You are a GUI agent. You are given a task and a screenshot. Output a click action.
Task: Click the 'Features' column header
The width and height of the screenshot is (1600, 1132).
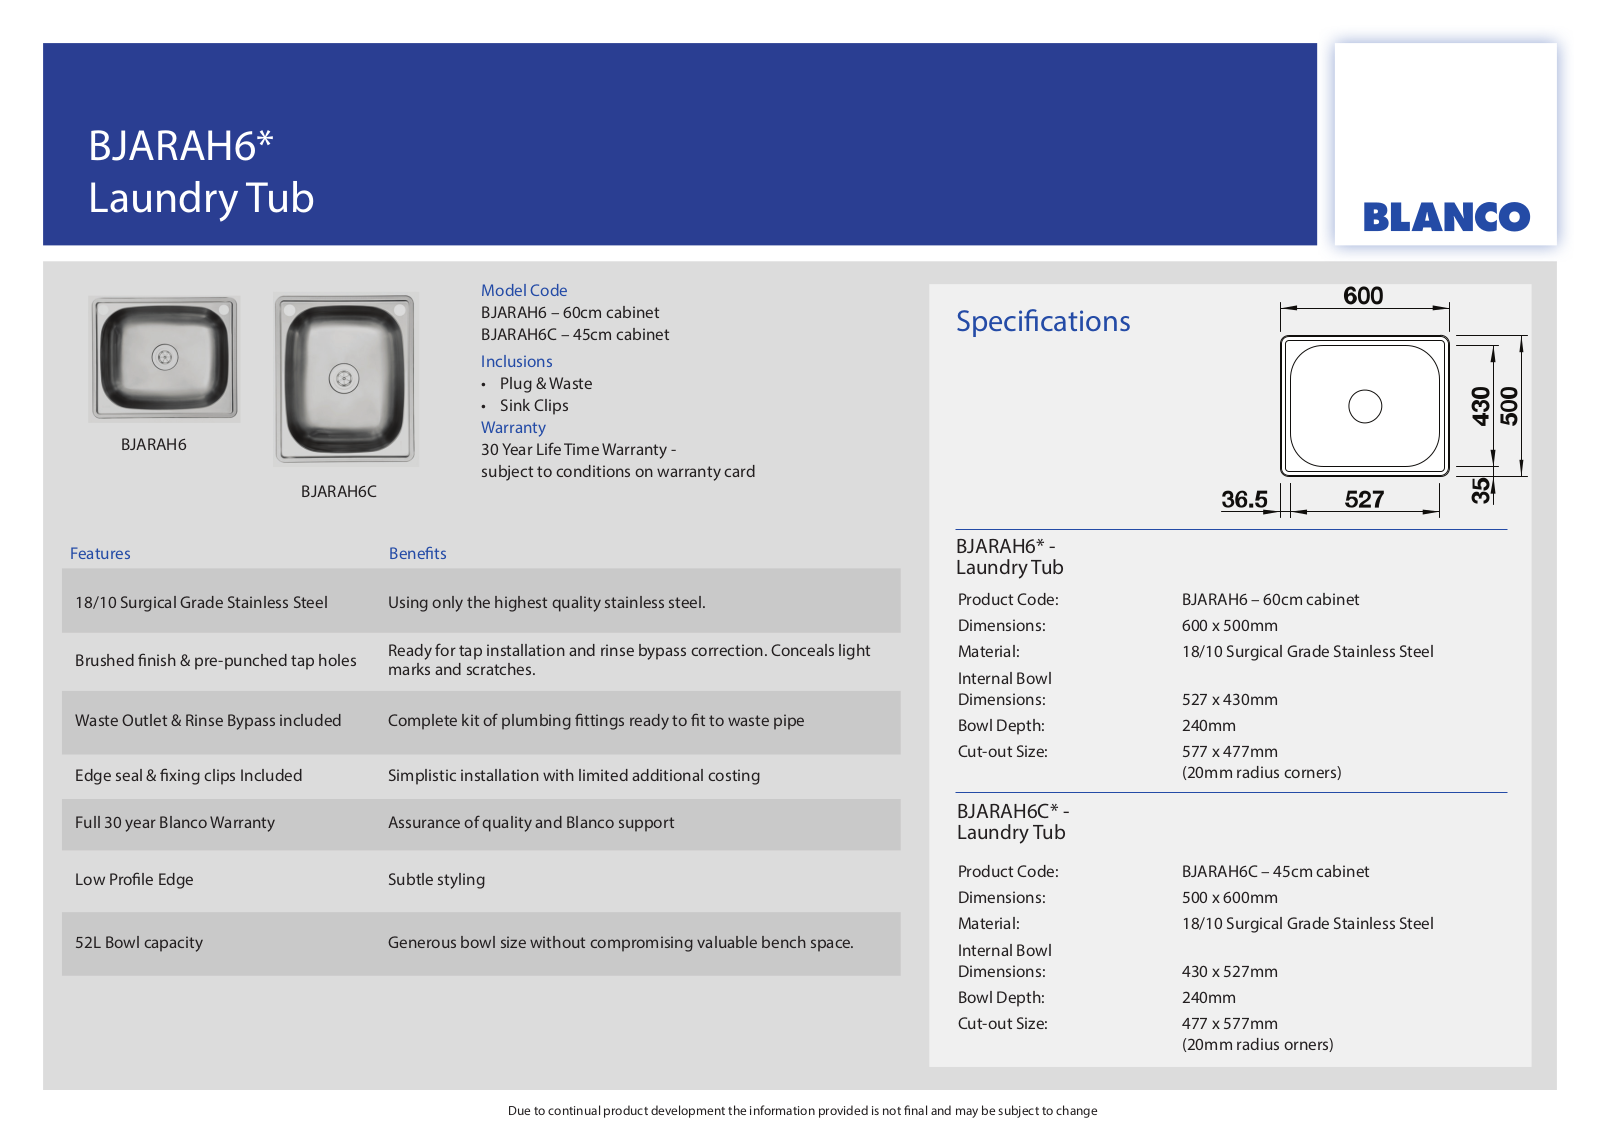(100, 553)
